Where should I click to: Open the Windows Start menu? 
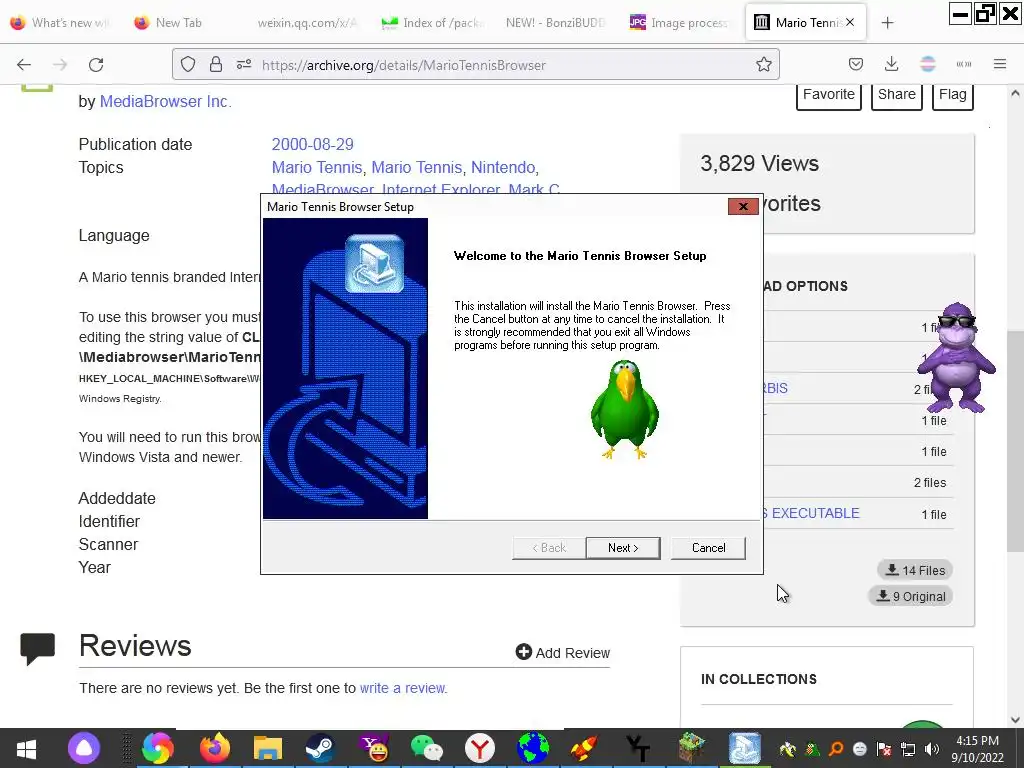(26, 748)
